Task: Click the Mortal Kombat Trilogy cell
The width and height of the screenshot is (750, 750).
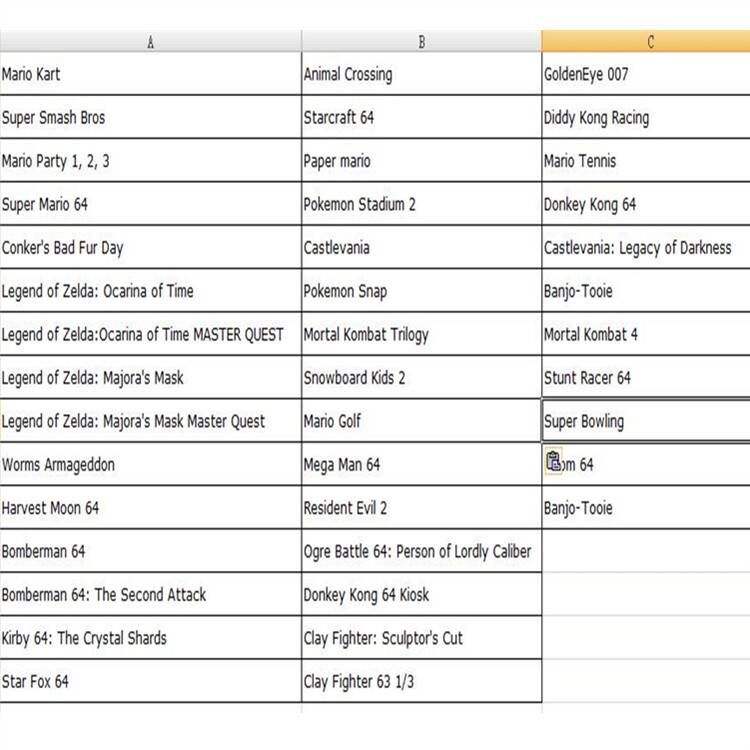Action: pos(421,335)
